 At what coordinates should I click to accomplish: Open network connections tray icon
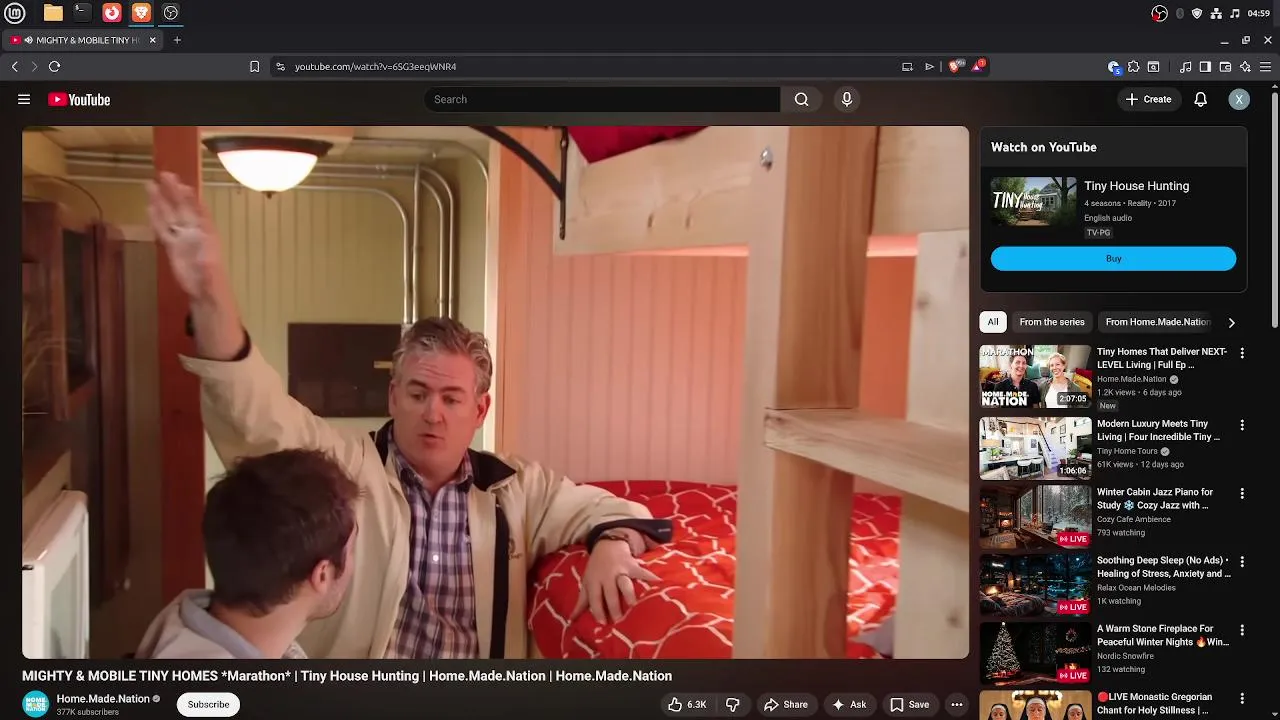coord(1215,13)
